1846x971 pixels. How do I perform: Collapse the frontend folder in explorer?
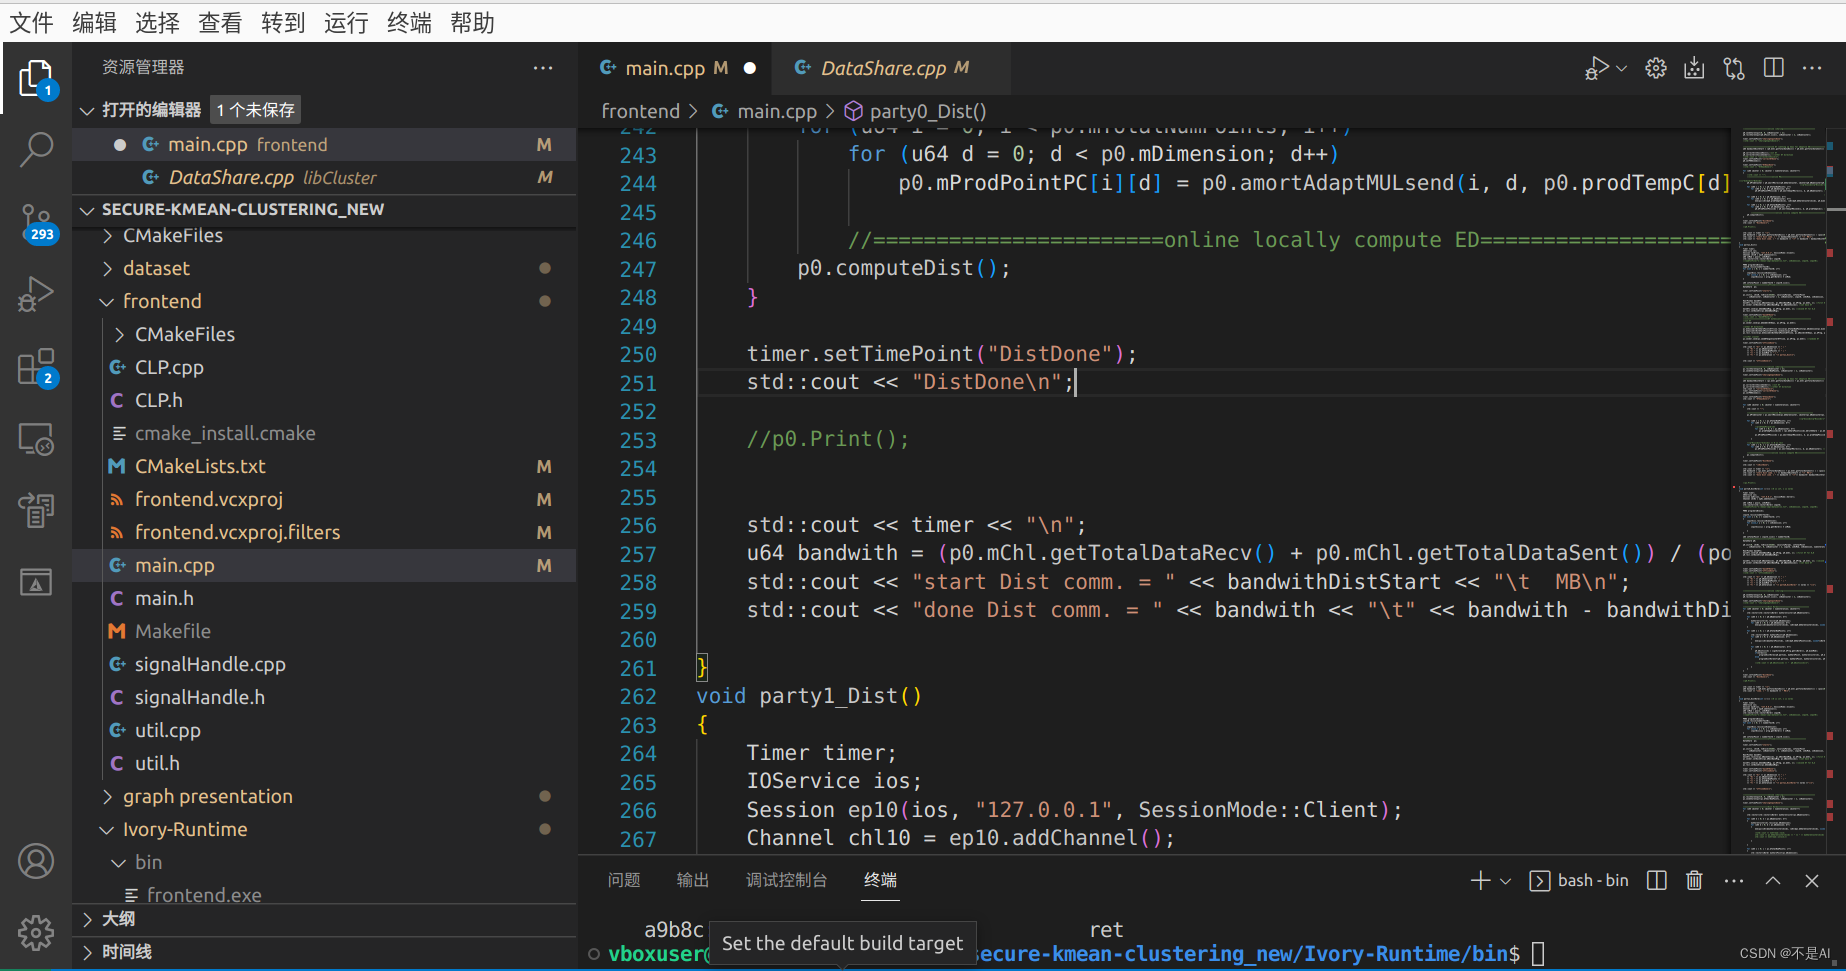pos(325,301)
